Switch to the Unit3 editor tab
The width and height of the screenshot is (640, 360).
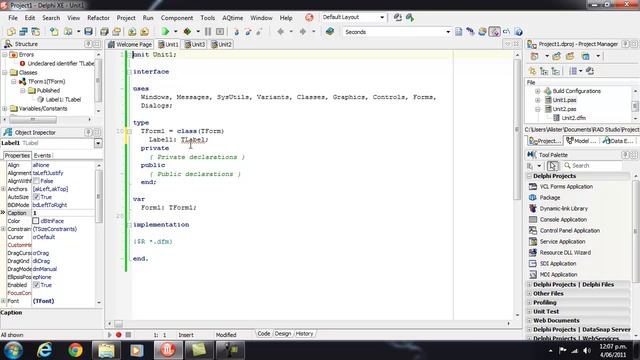[x=195, y=44]
